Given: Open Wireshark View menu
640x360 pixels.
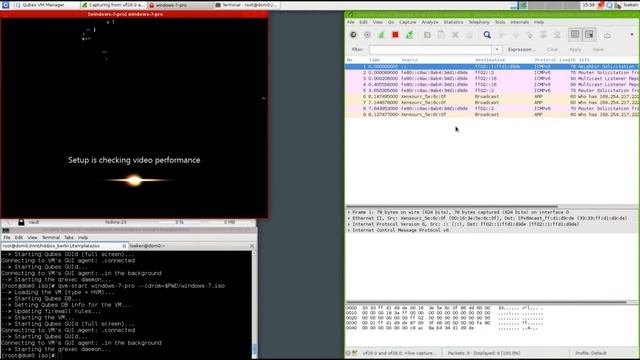Looking at the screenshot, I should coord(378,22).
